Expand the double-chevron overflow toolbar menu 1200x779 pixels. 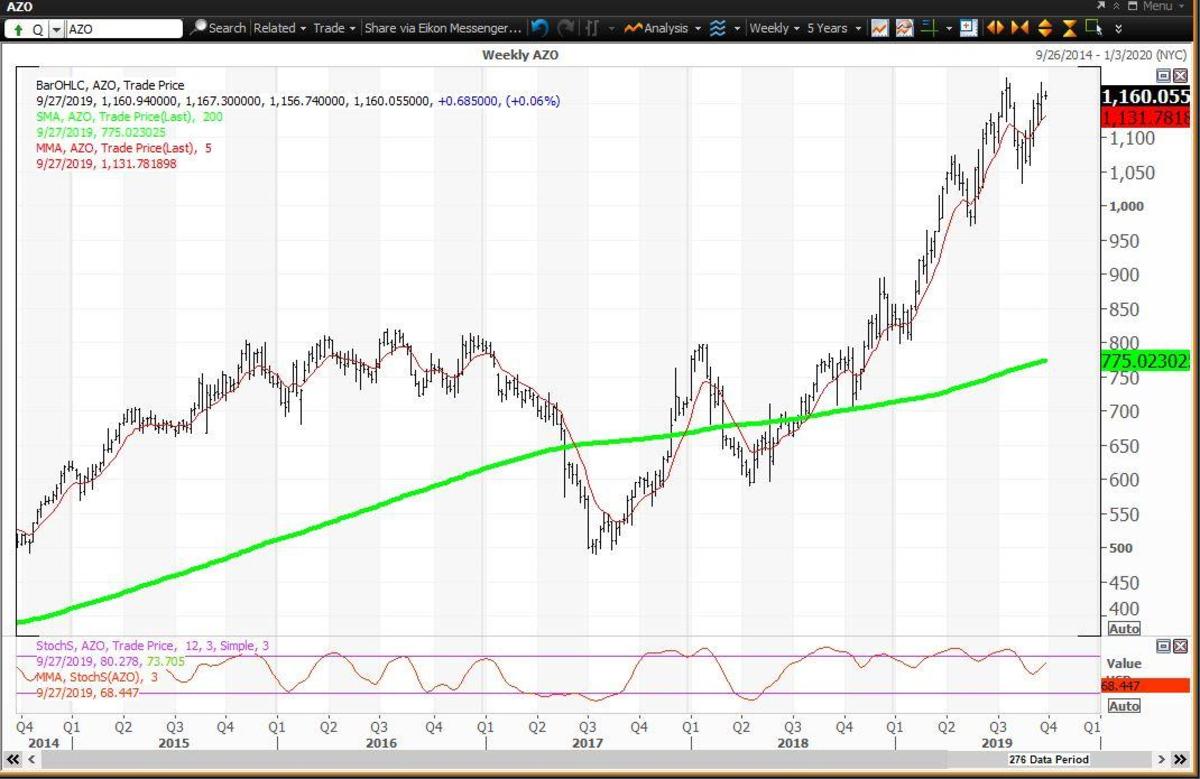(x=1118, y=28)
